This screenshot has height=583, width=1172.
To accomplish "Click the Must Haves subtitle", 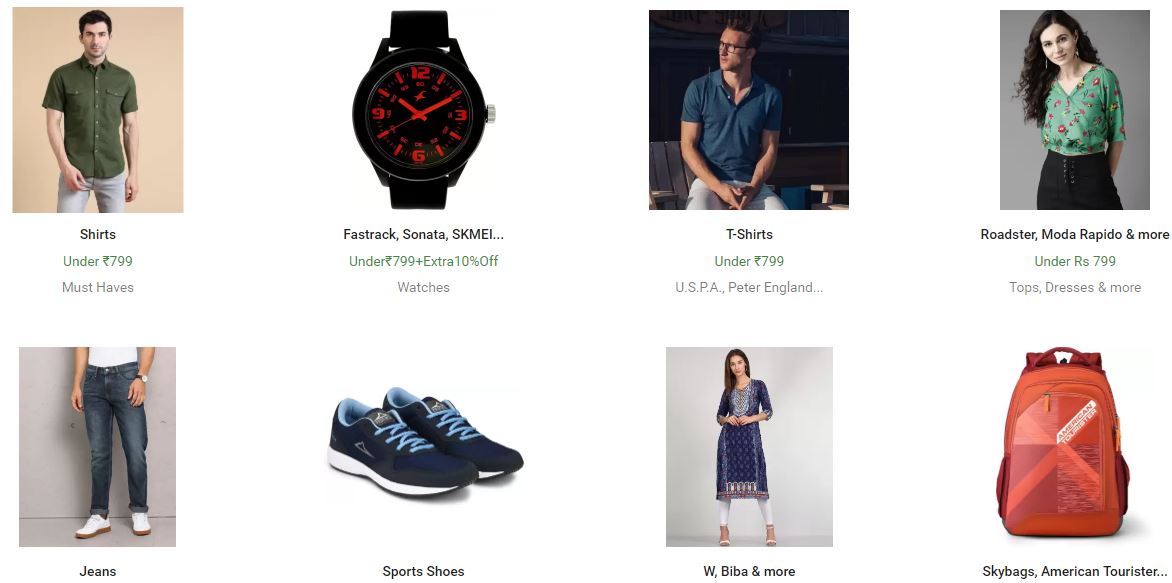I will pyautogui.click(x=98, y=288).
